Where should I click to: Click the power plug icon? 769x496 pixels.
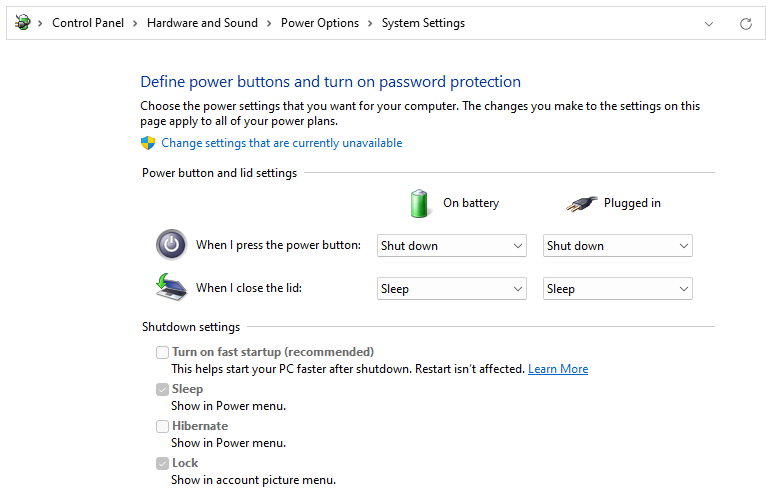pos(581,203)
